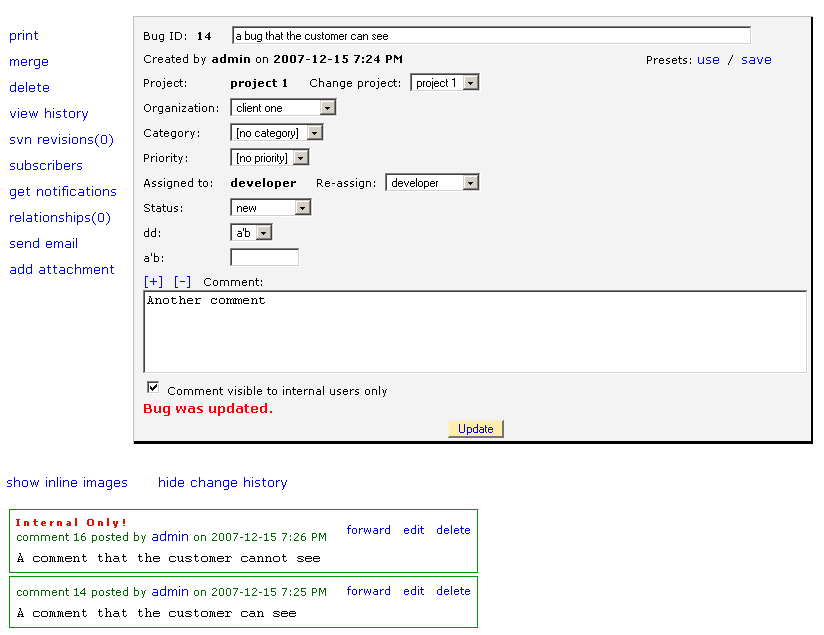
Task: Click get notifications
Action: [63, 191]
